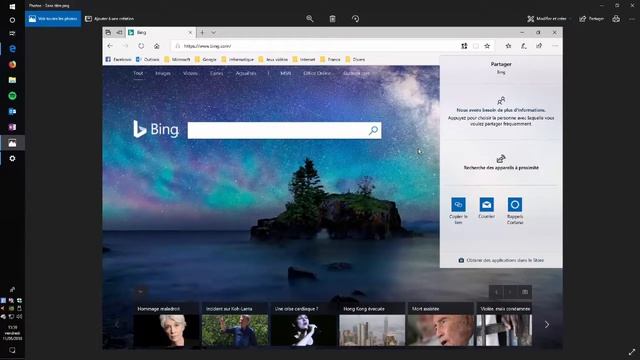Click the Edge home icon in the screenshot
This screenshot has height=360, width=640.
157,46
